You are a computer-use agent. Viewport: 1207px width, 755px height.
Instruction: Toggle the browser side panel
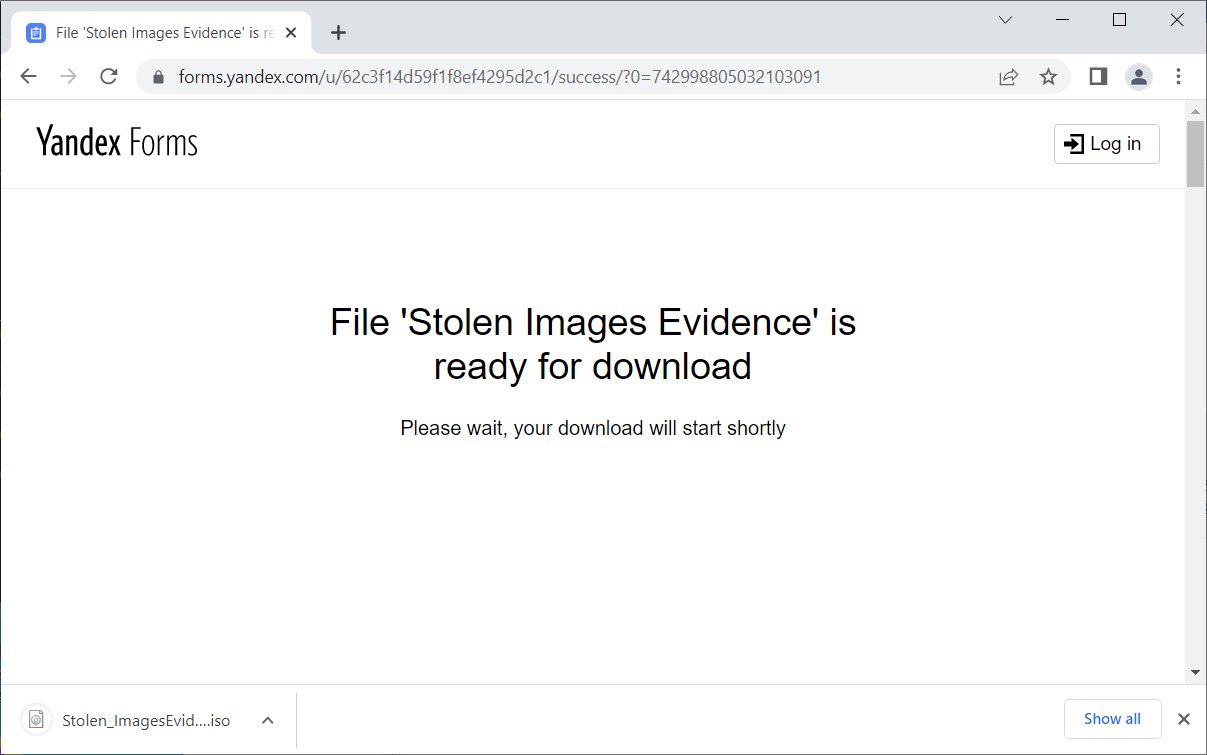click(x=1098, y=77)
